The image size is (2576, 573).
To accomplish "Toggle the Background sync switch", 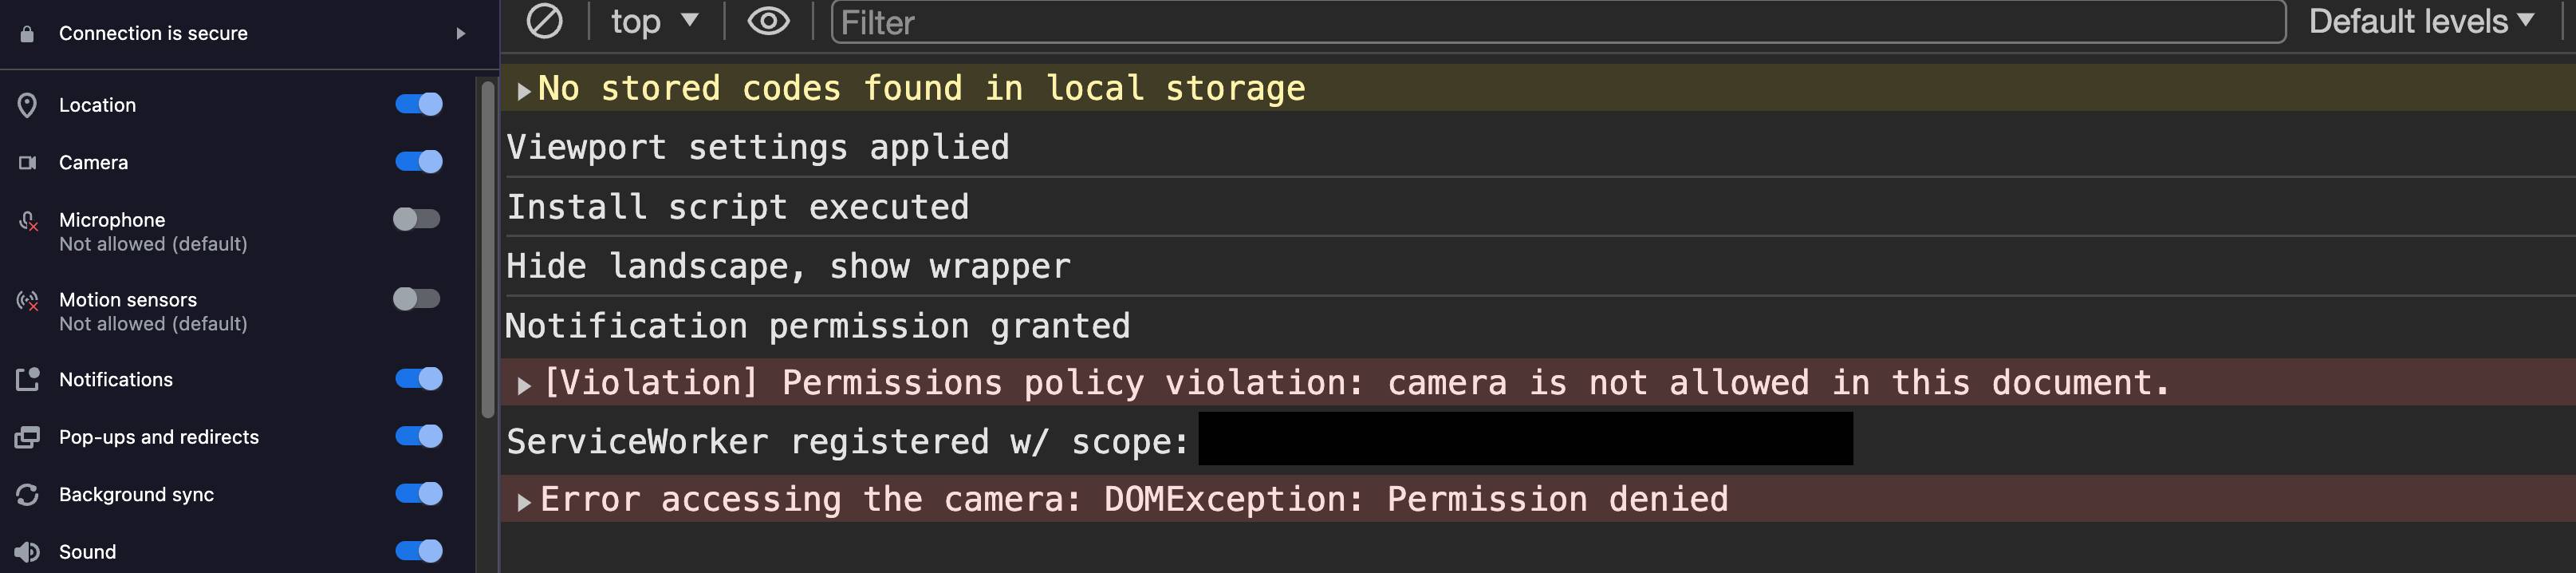I will click(418, 494).
